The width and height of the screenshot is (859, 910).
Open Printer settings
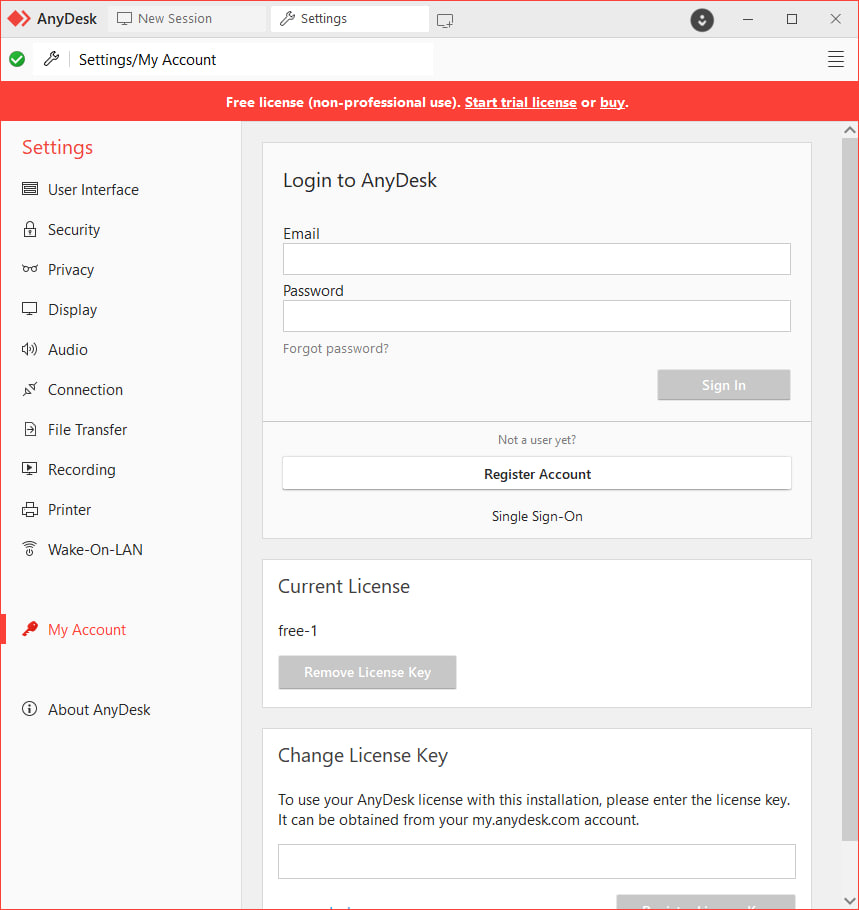coord(69,510)
